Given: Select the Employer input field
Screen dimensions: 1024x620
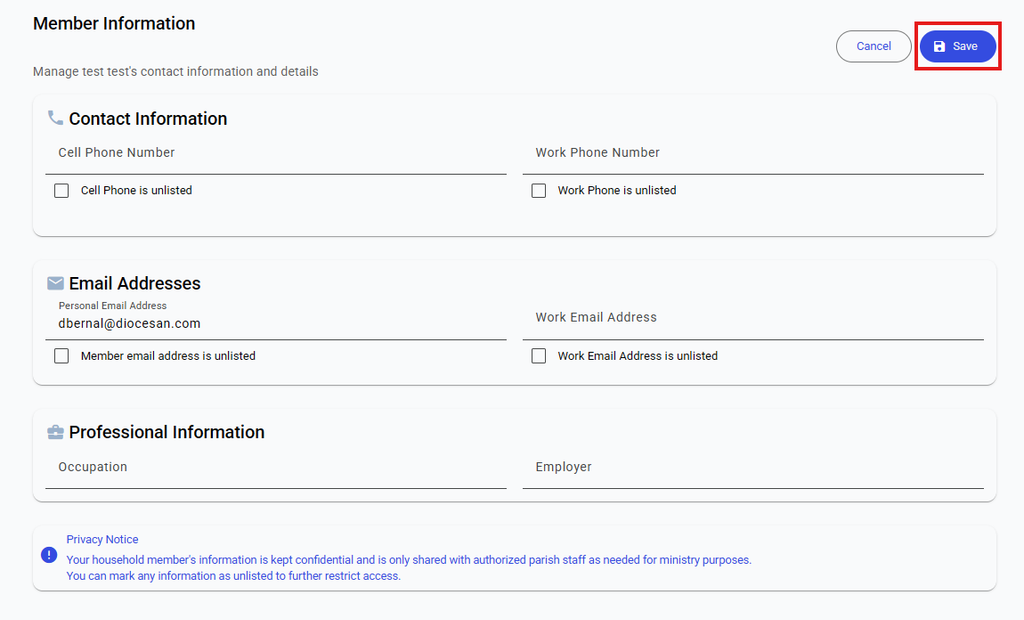Looking at the screenshot, I should pyautogui.click(x=753, y=469).
